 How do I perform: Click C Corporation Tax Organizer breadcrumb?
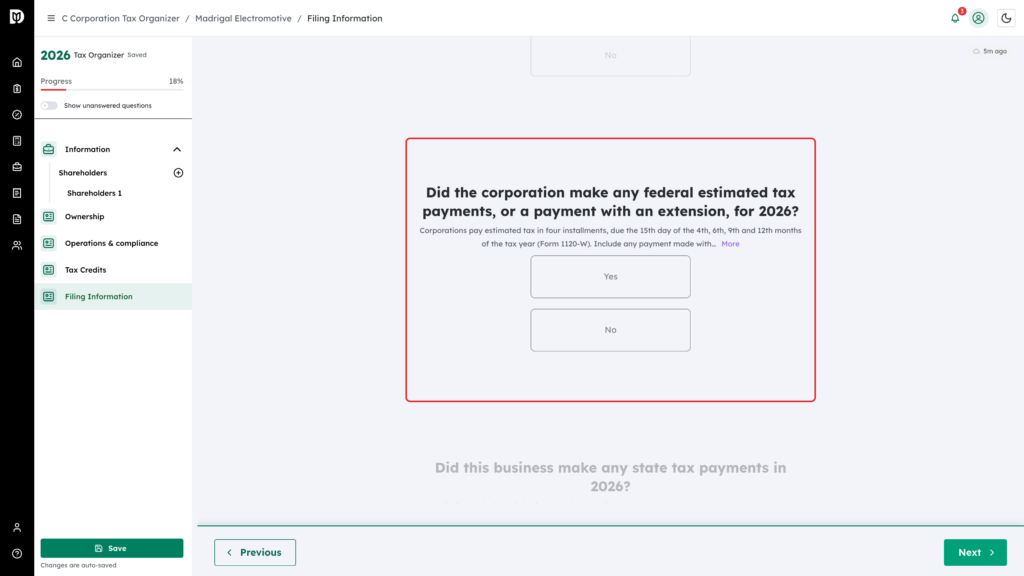pos(120,18)
